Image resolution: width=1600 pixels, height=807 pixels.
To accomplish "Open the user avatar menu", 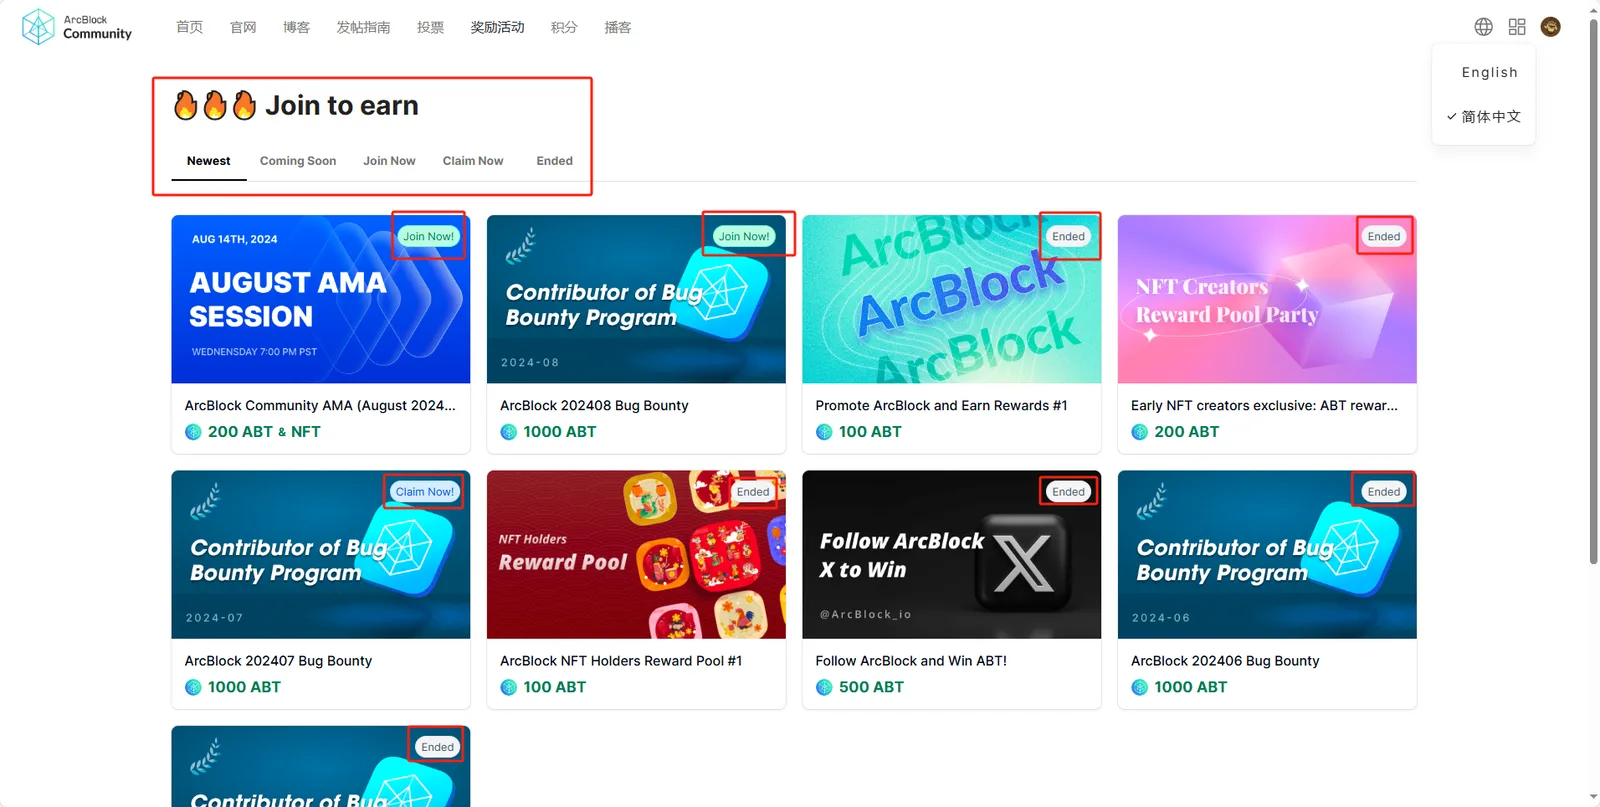I will tap(1551, 27).
